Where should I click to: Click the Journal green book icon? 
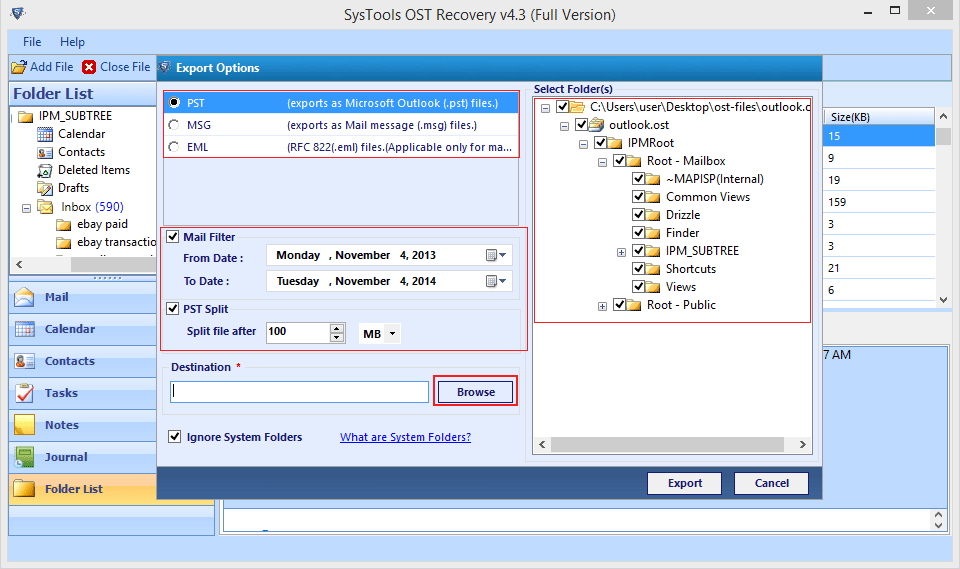24,456
